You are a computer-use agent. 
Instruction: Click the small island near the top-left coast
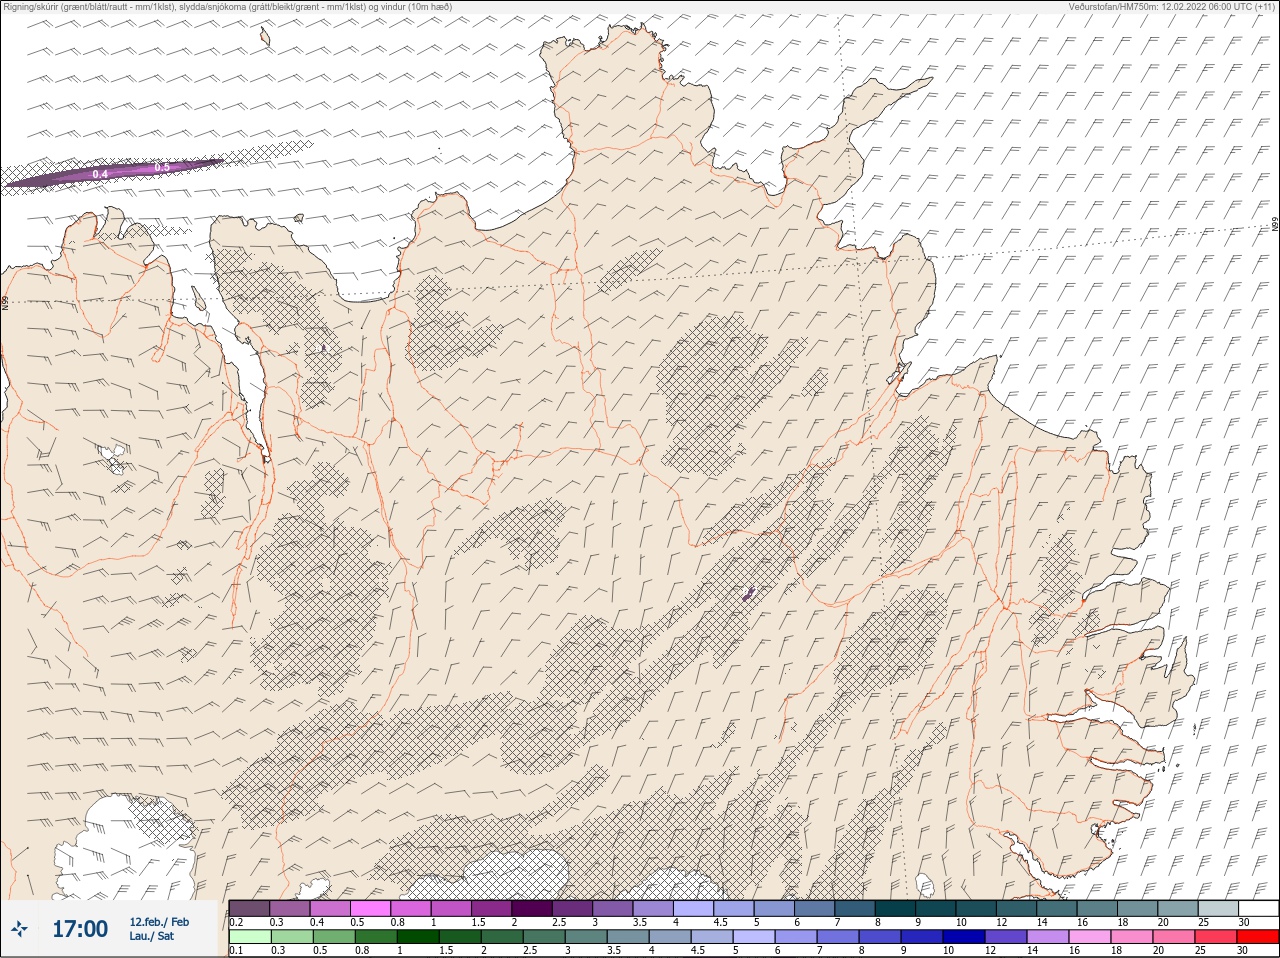coord(265,37)
